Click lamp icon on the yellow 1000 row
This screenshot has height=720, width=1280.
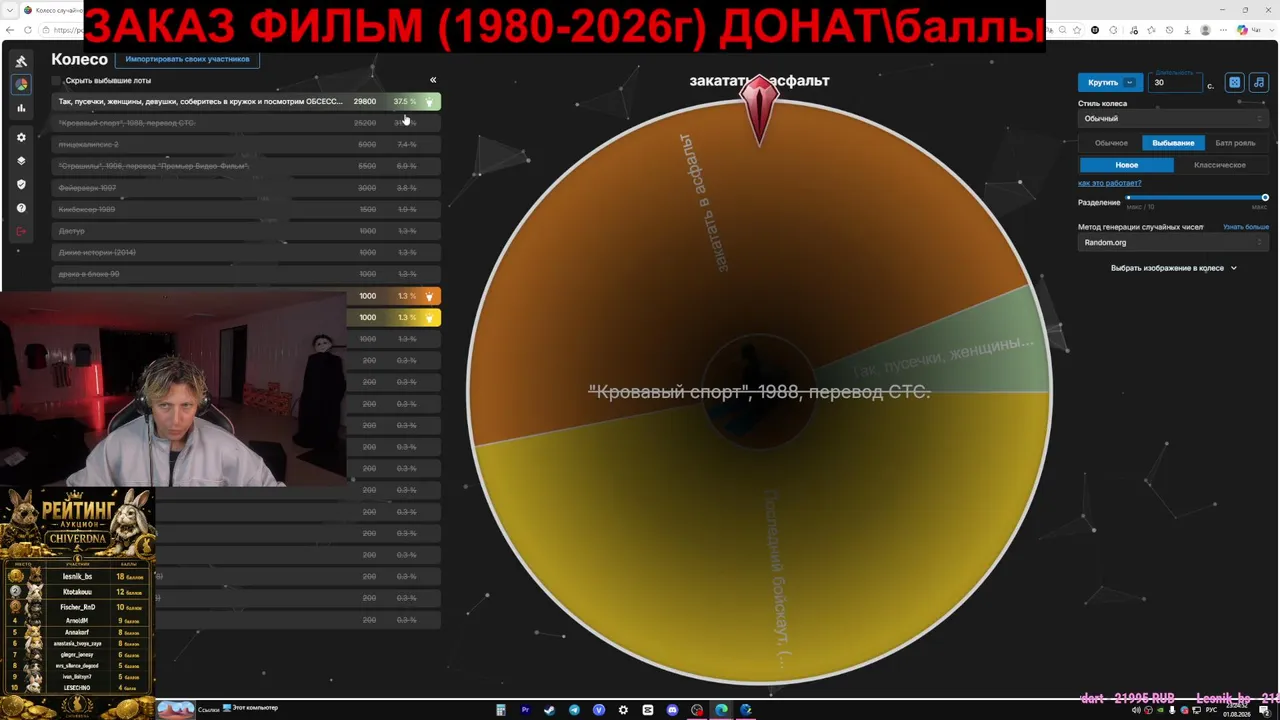point(429,318)
